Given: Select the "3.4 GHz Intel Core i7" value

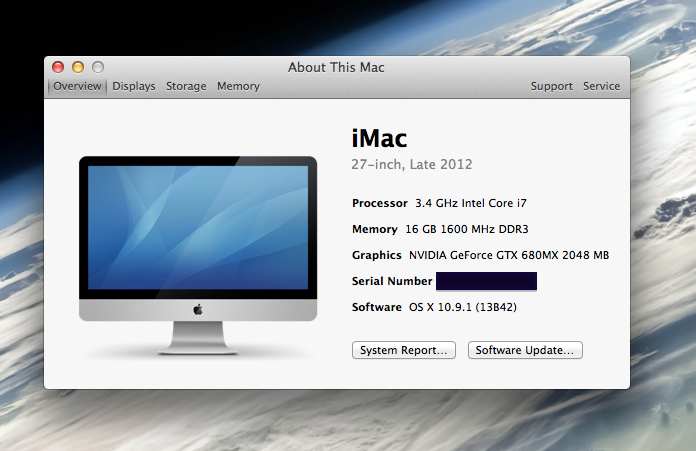Looking at the screenshot, I should [x=471, y=203].
